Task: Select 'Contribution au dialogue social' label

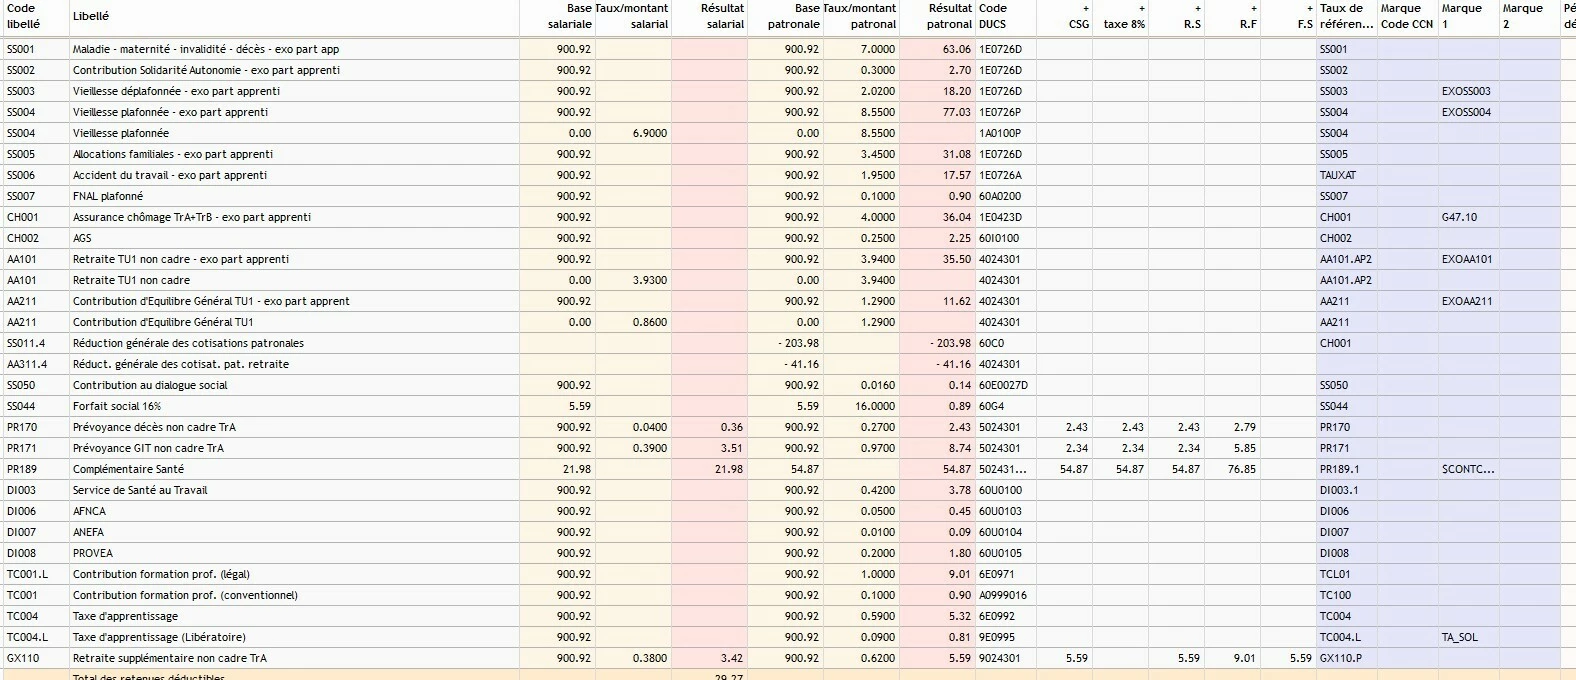Action: [x=150, y=385]
